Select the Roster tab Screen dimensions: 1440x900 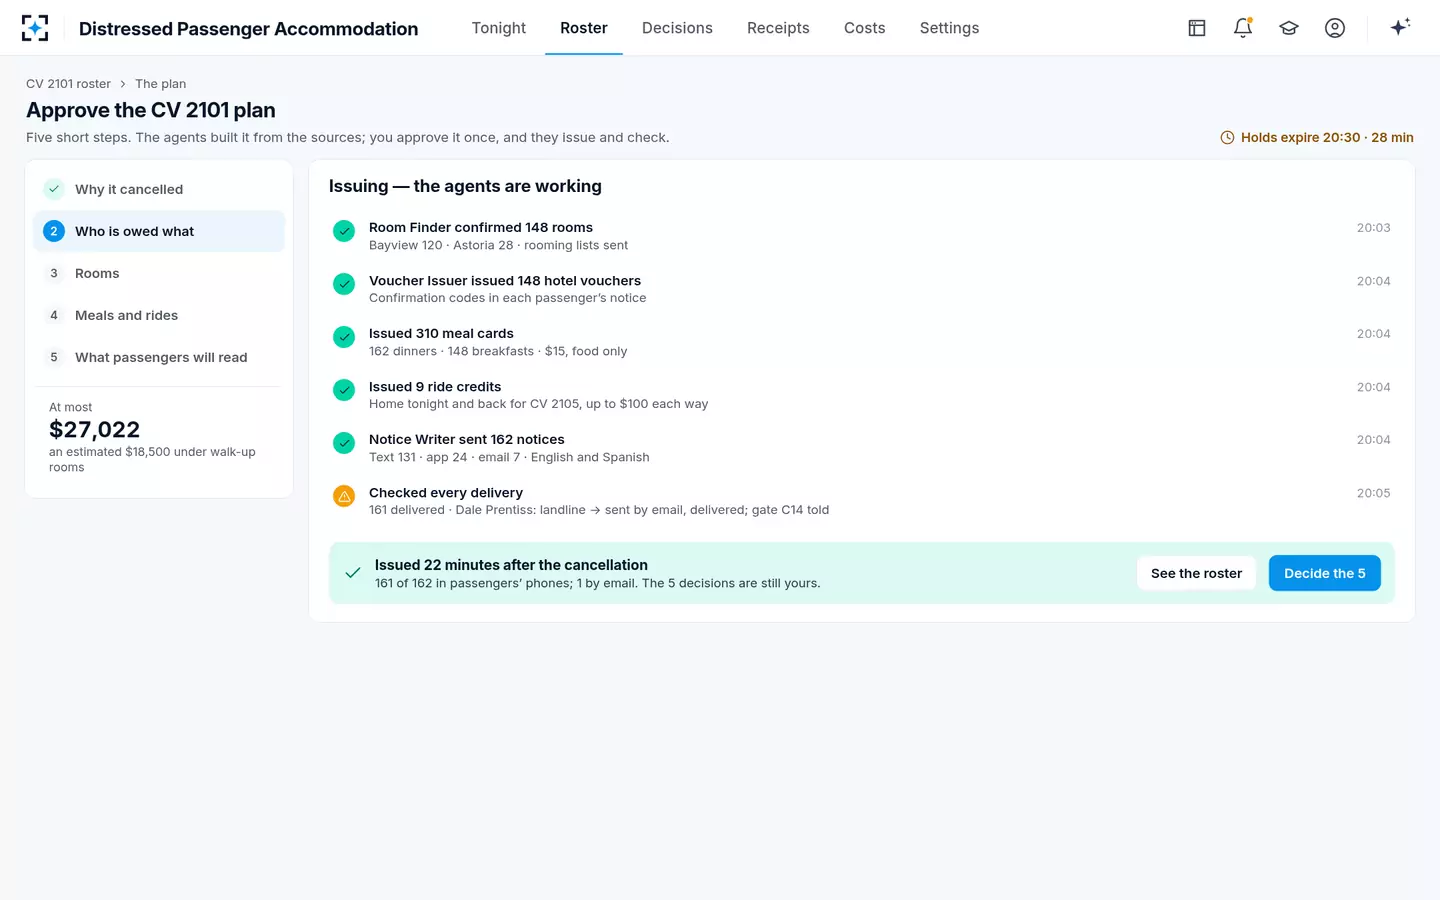584,28
